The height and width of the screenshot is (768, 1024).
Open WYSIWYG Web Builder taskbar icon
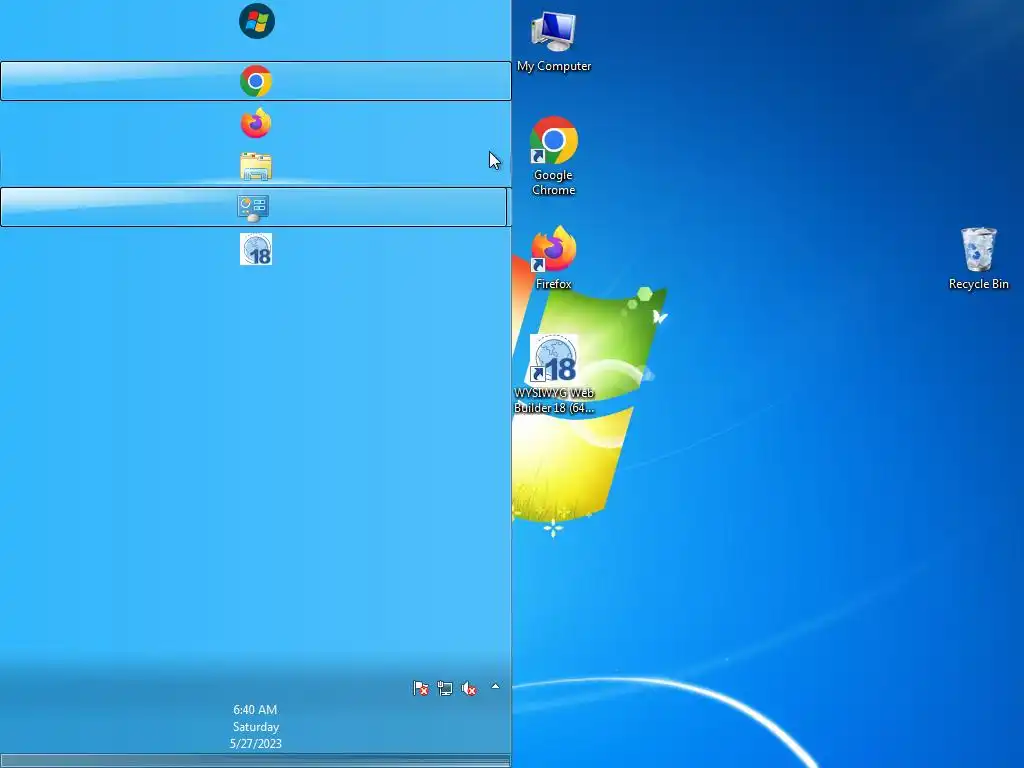pyautogui.click(x=255, y=249)
